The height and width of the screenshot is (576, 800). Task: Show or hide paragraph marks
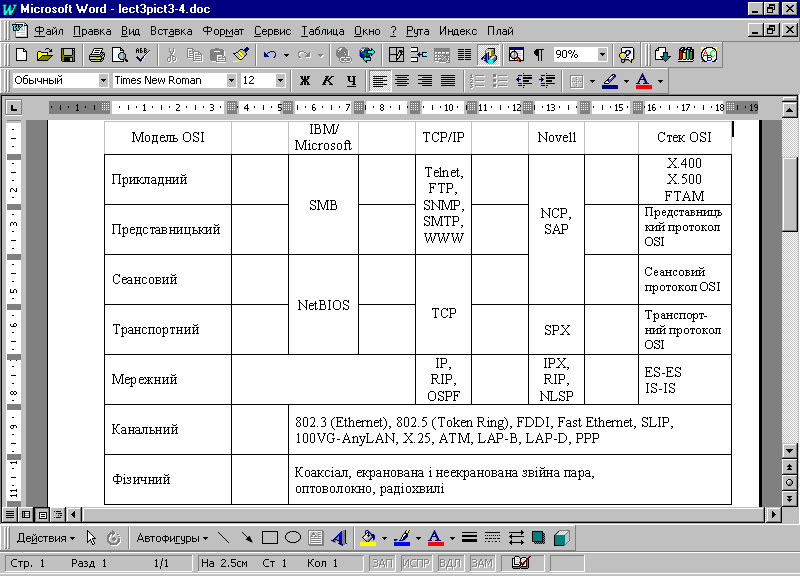tap(539, 55)
